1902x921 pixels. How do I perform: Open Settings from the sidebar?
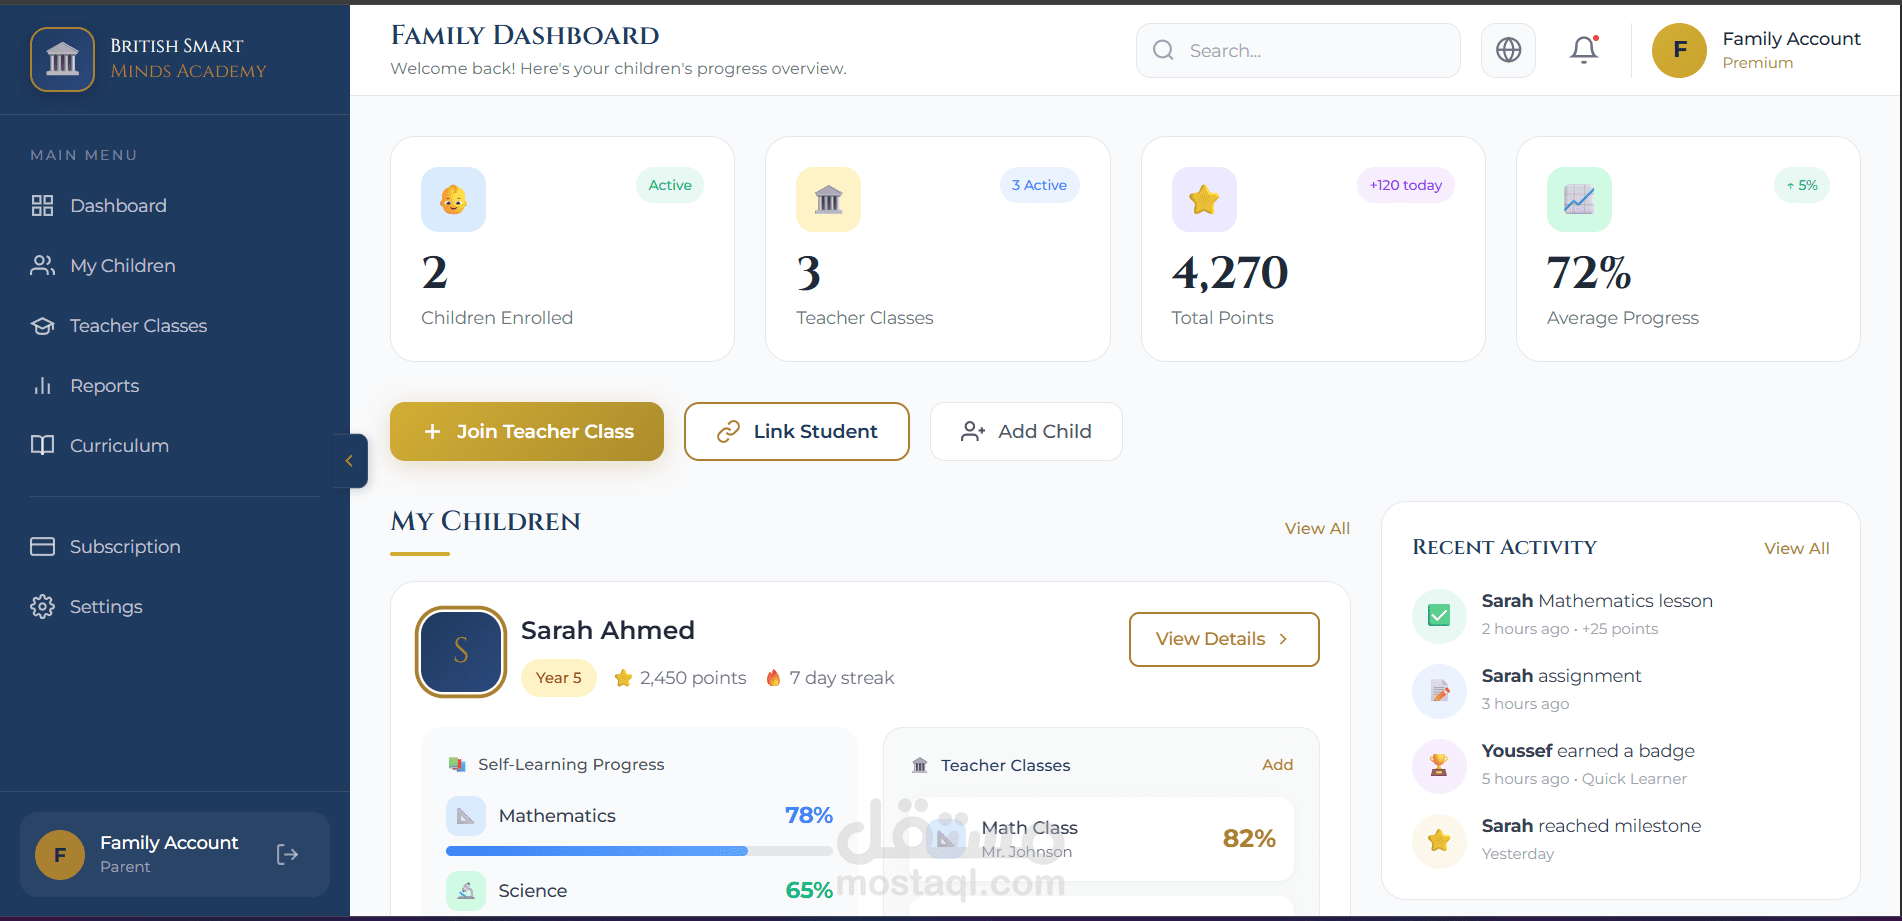point(175,607)
